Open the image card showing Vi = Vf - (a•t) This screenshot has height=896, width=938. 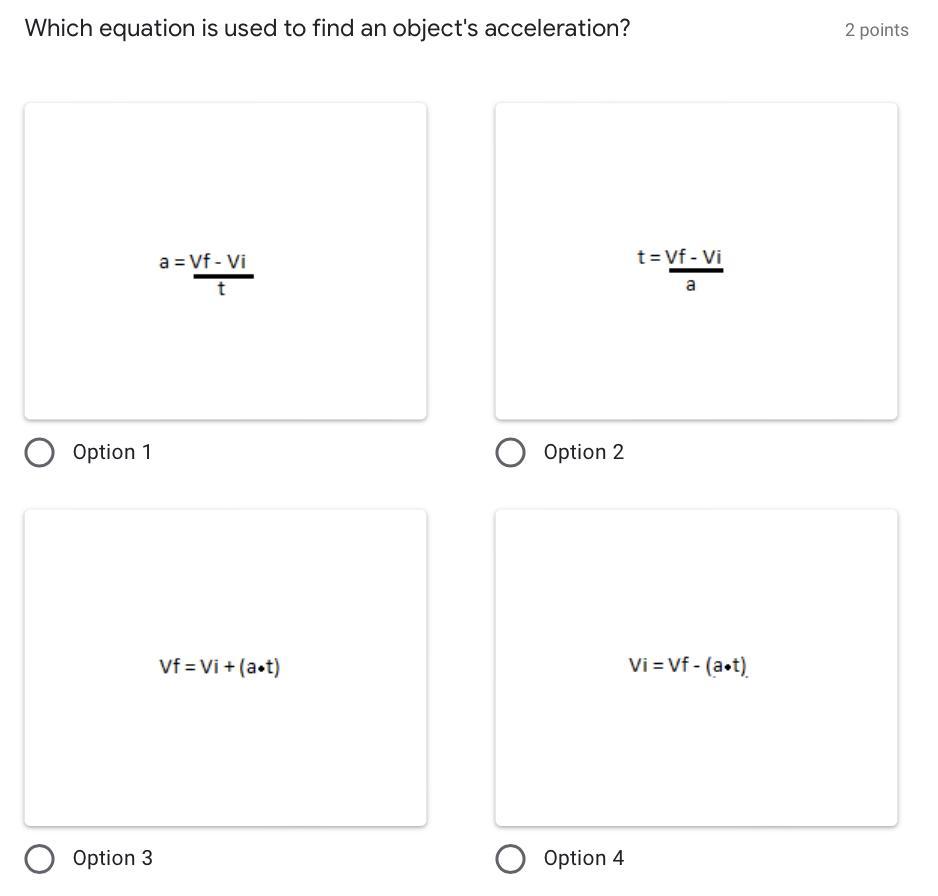tap(696, 668)
